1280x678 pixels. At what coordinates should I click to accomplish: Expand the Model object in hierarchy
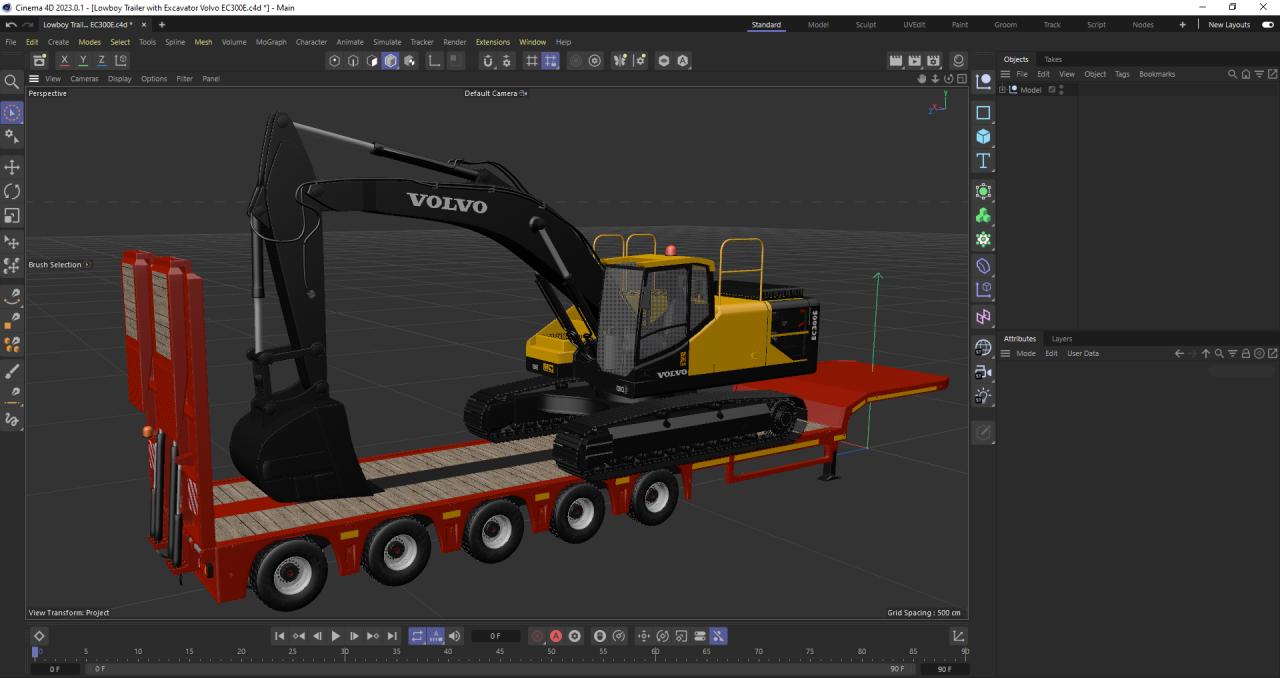[x=1003, y=90]
